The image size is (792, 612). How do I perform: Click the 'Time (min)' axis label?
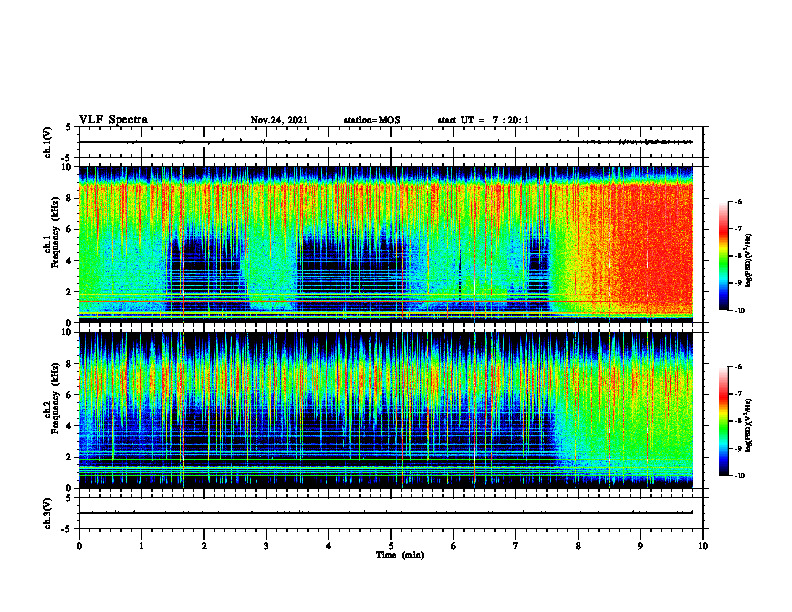click(400, 555)
